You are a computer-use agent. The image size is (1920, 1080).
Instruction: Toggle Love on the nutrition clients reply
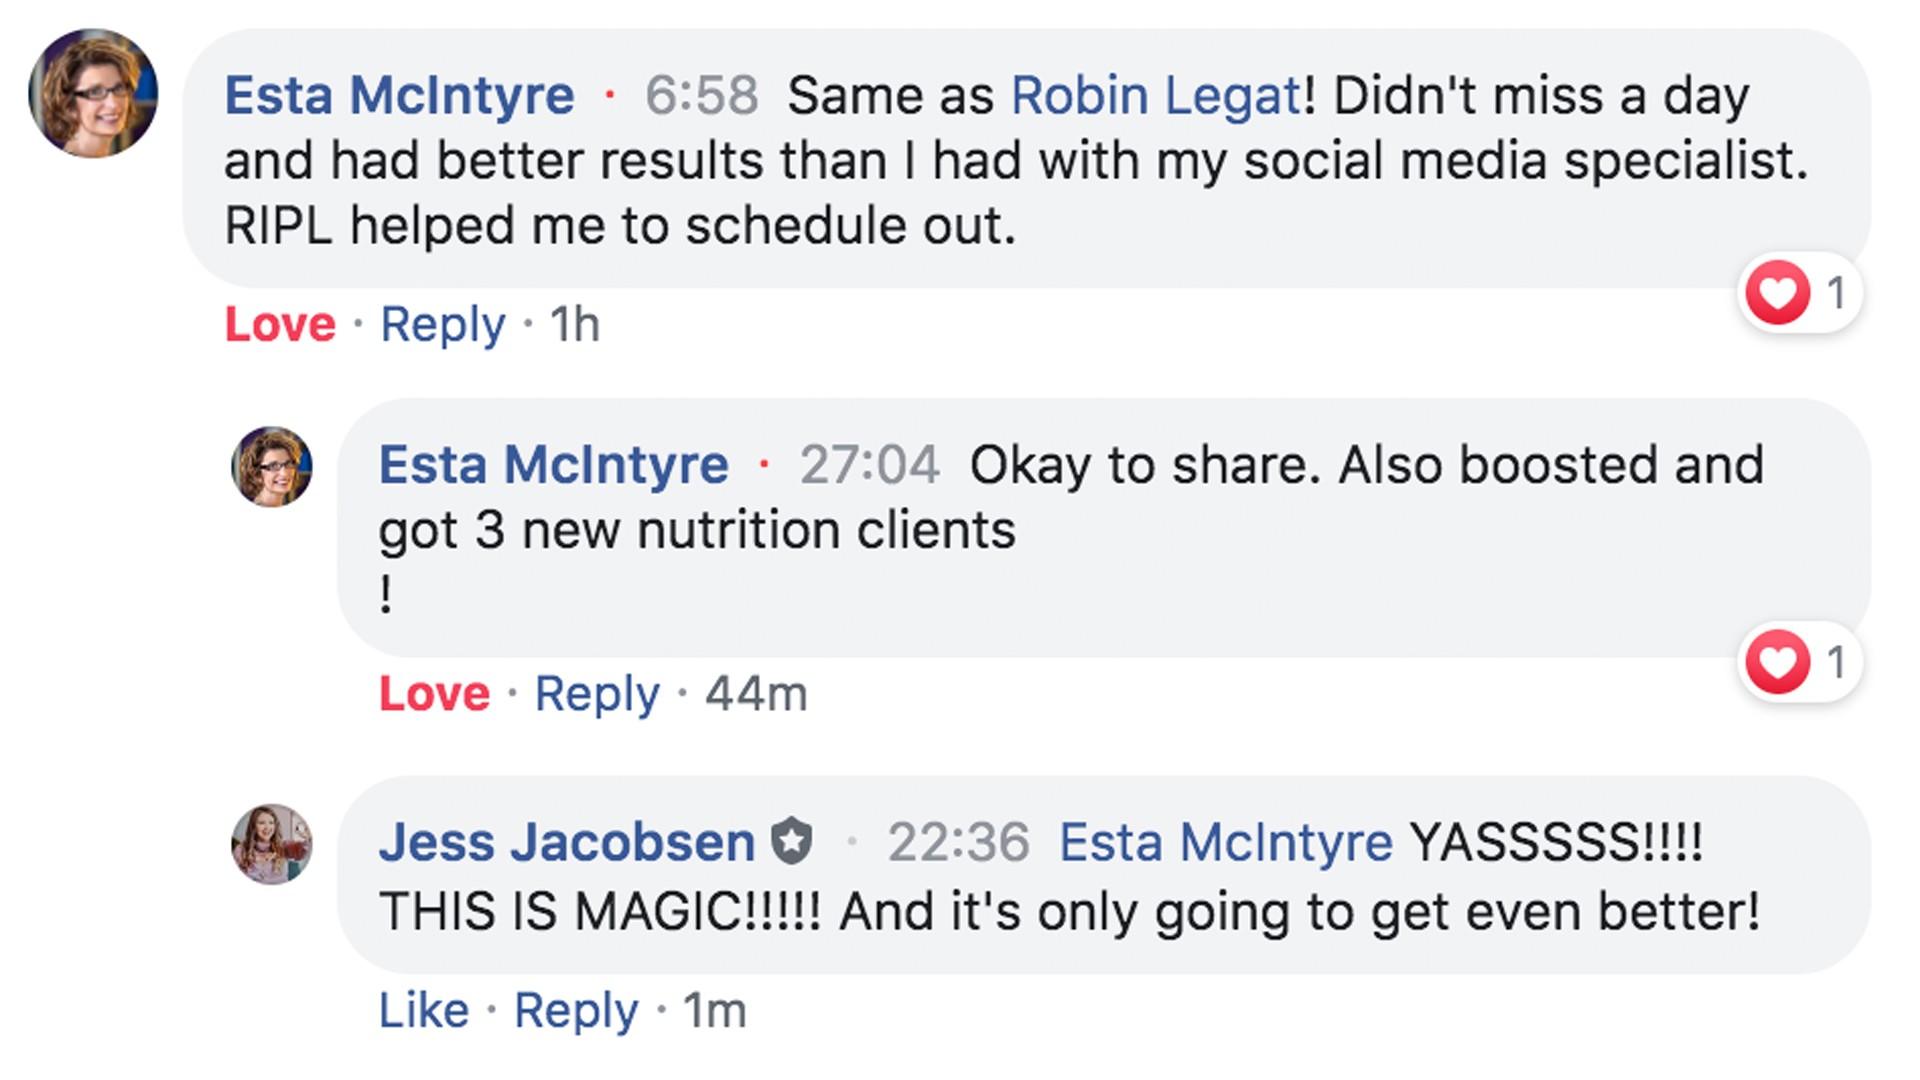(x=434, y=694)
